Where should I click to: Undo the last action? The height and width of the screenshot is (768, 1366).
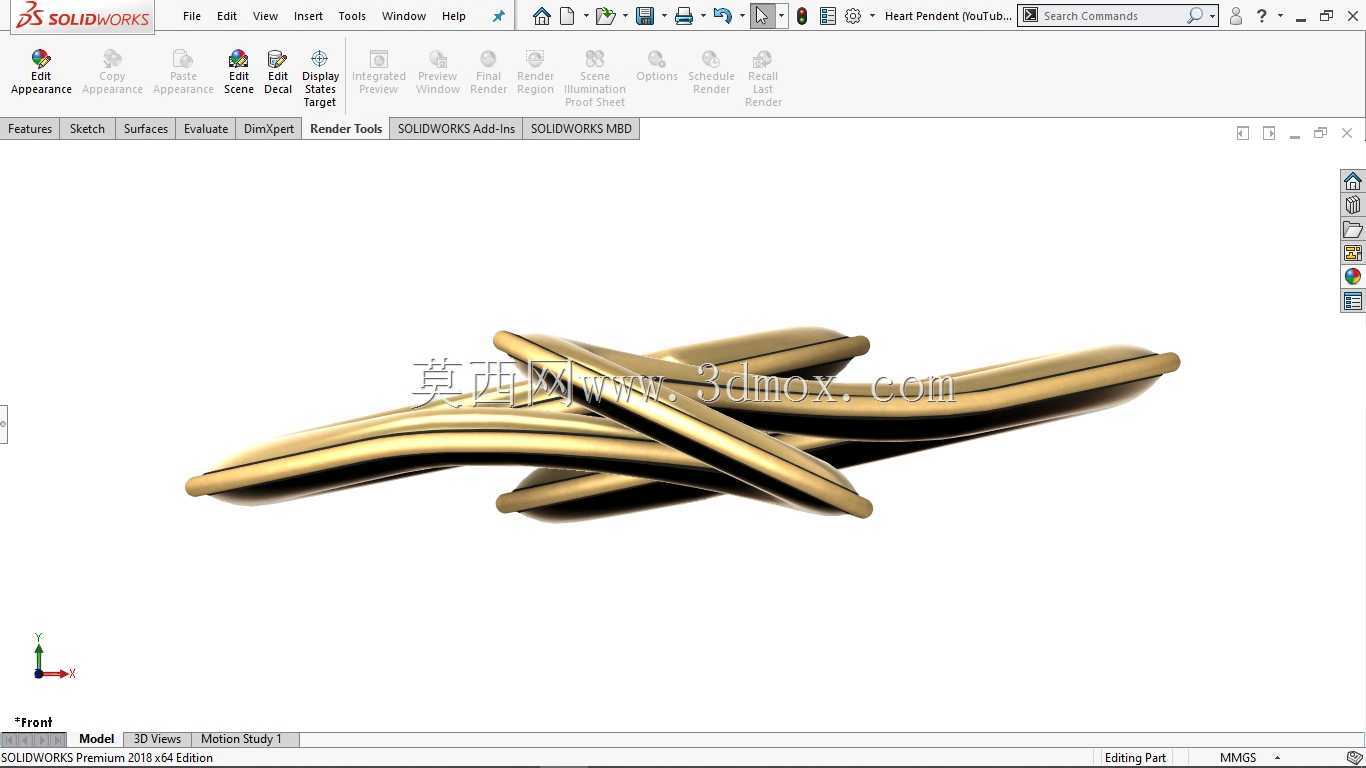[x=723, y=16]
